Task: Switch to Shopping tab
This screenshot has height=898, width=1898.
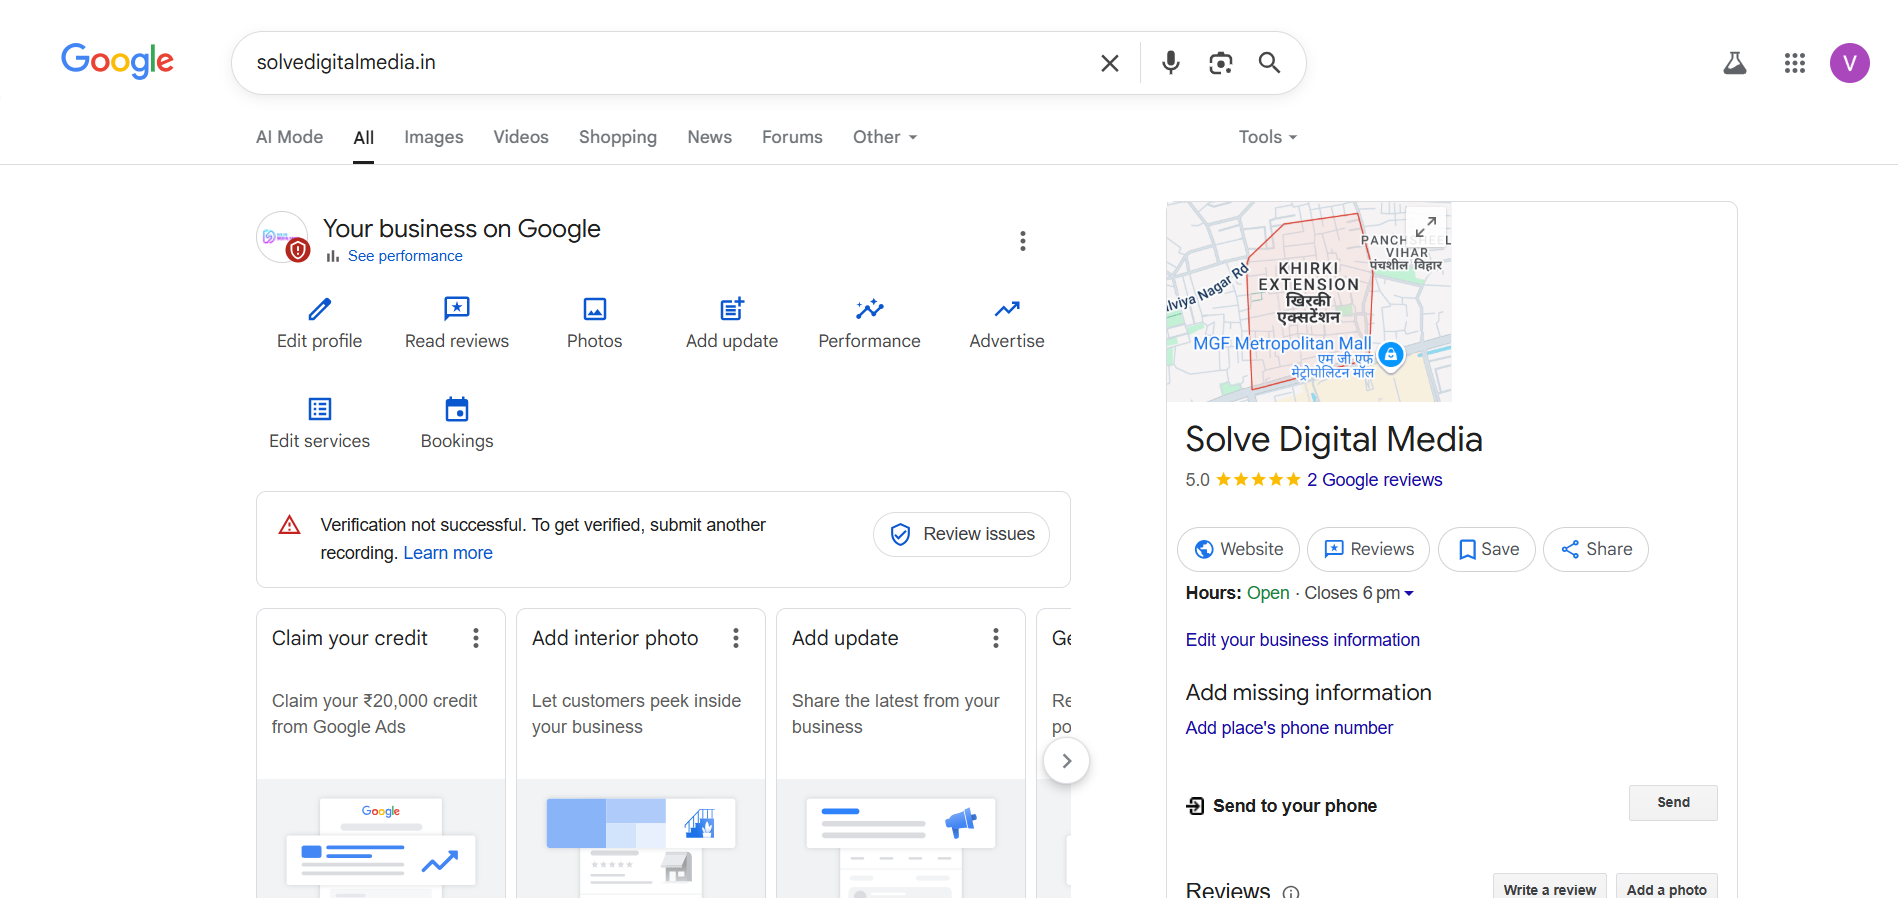Action: coord(618,137)
